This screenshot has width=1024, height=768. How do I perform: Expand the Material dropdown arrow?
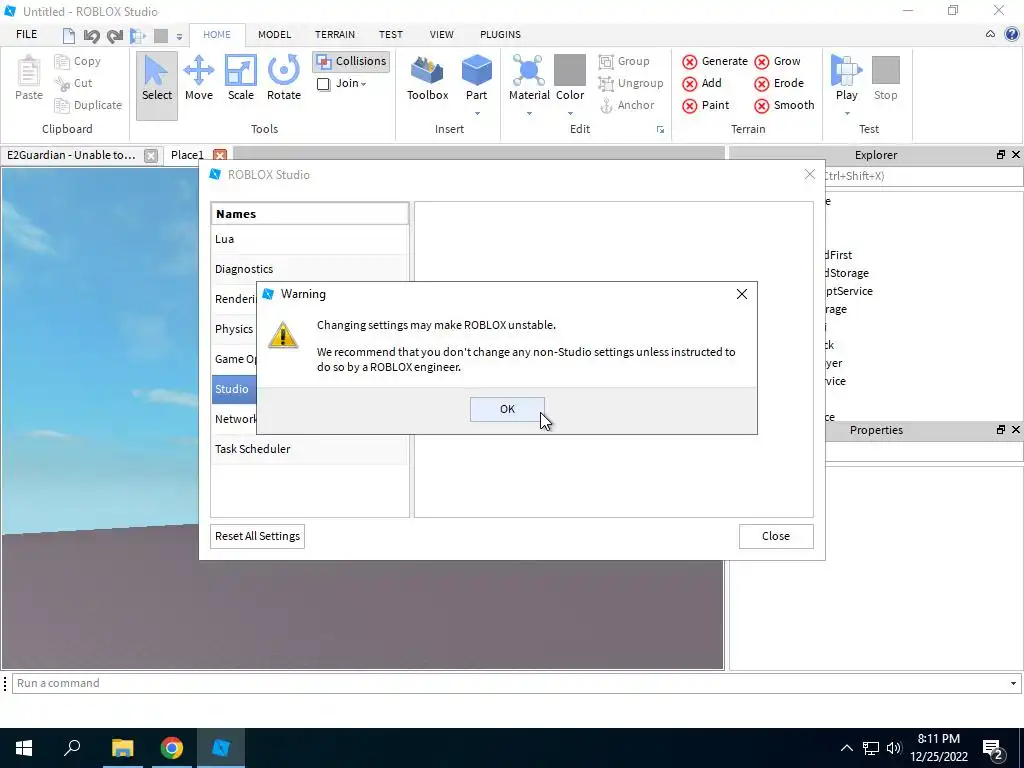[529, 114]
